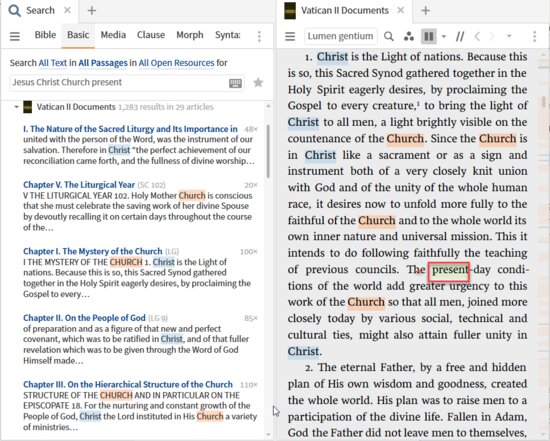Open result 'I. The Nature of the Sacred Liturgy'
Image resolution: width=550 pixels, height=441 pixels.
tap(130, 129)
